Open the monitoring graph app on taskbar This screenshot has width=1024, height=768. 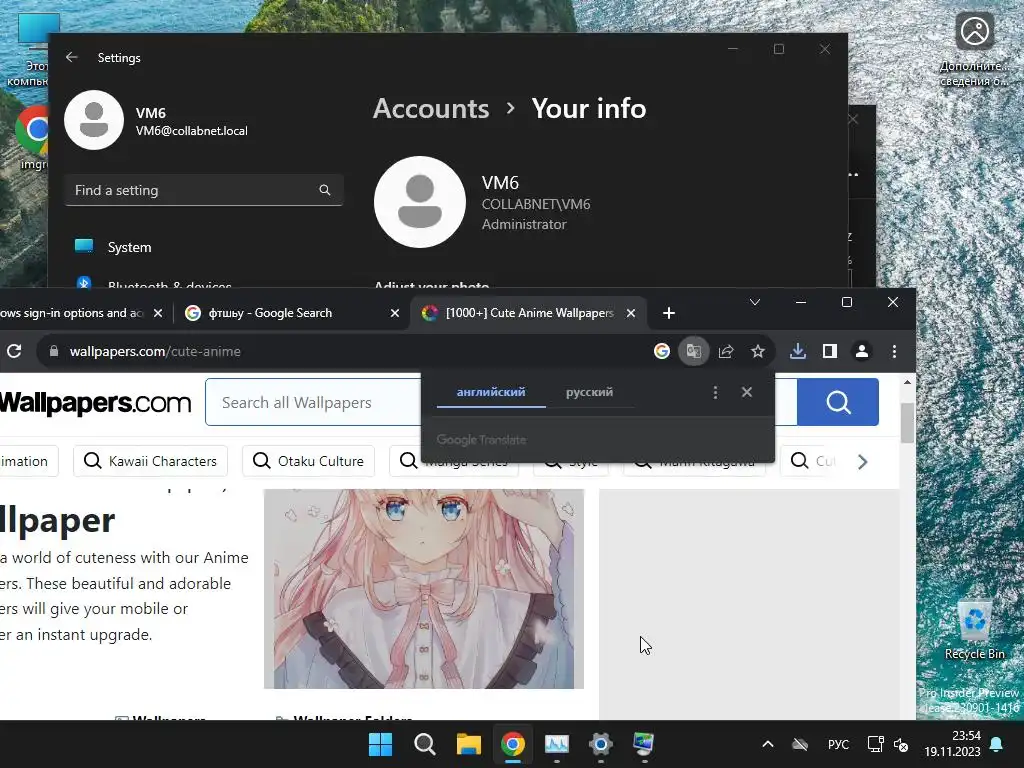coord(556,744)
